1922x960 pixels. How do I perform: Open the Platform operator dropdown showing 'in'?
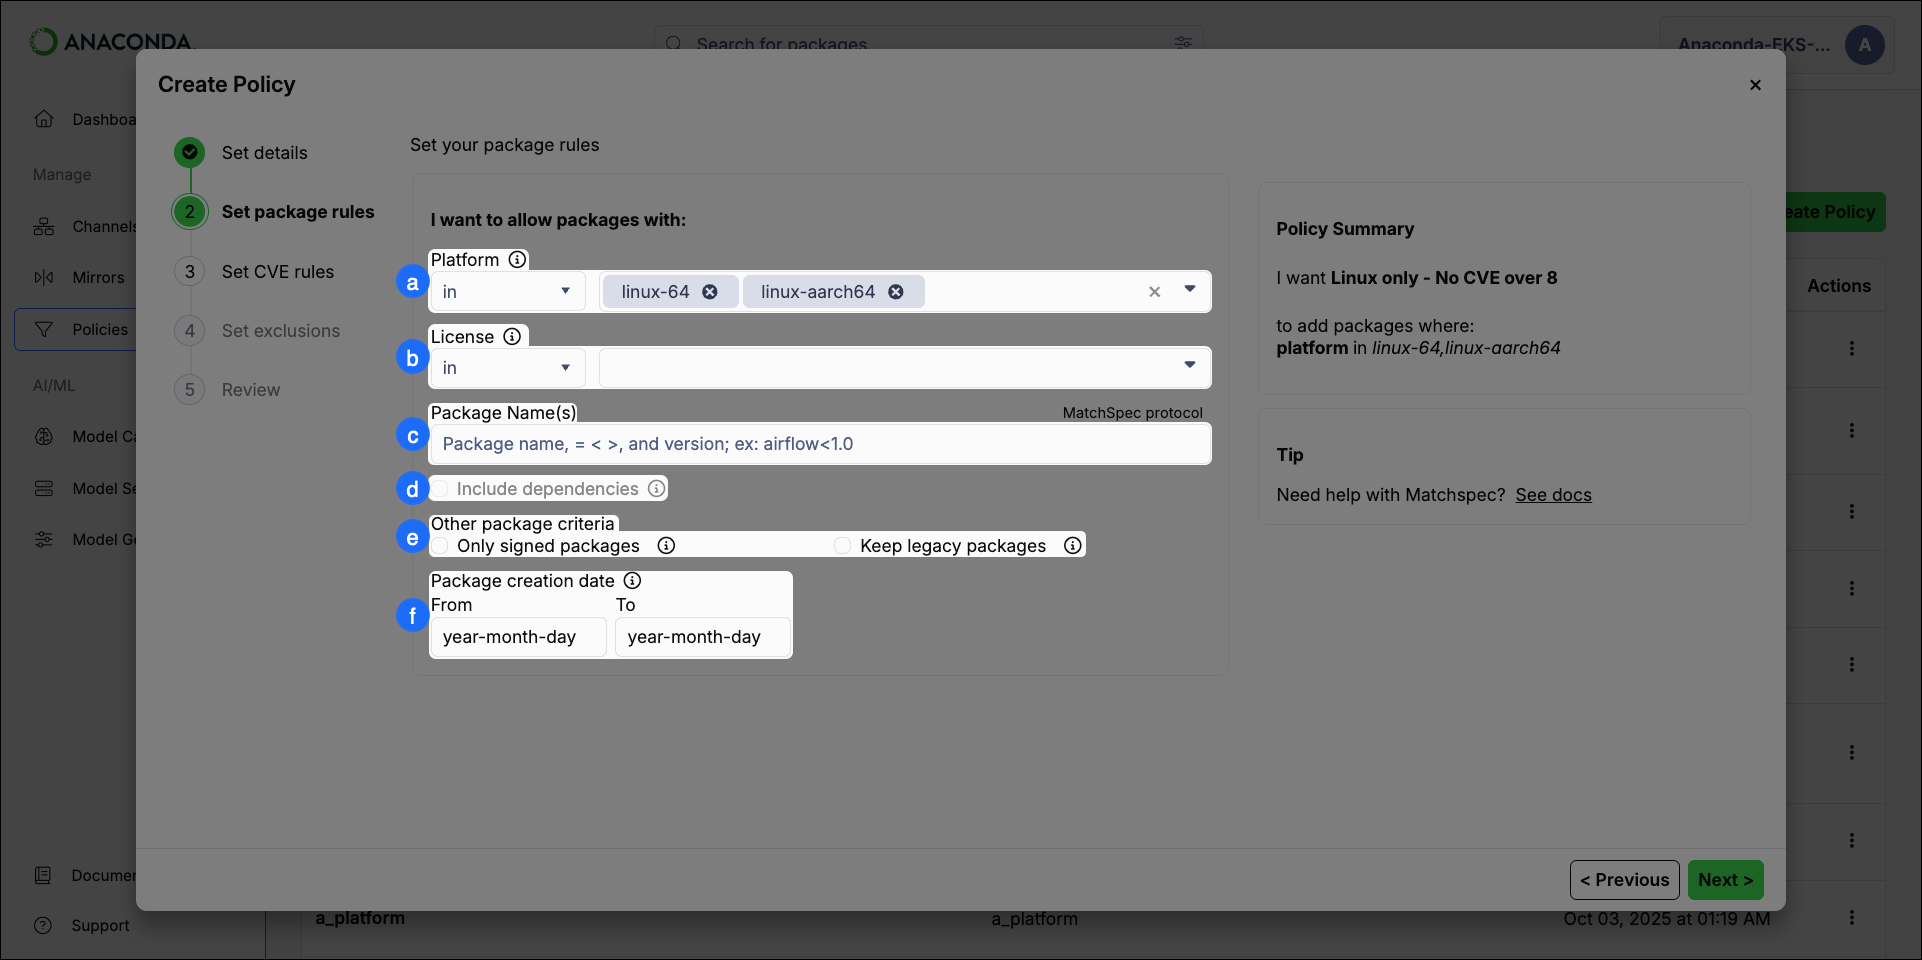click(x=506, y=291)
